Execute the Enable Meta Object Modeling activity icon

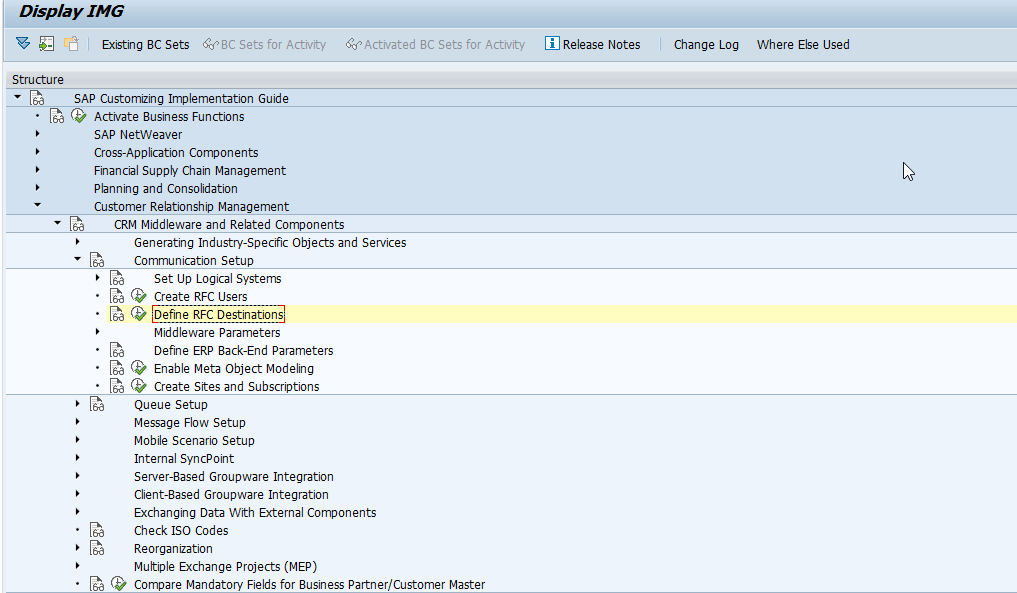tap(139, 368)
